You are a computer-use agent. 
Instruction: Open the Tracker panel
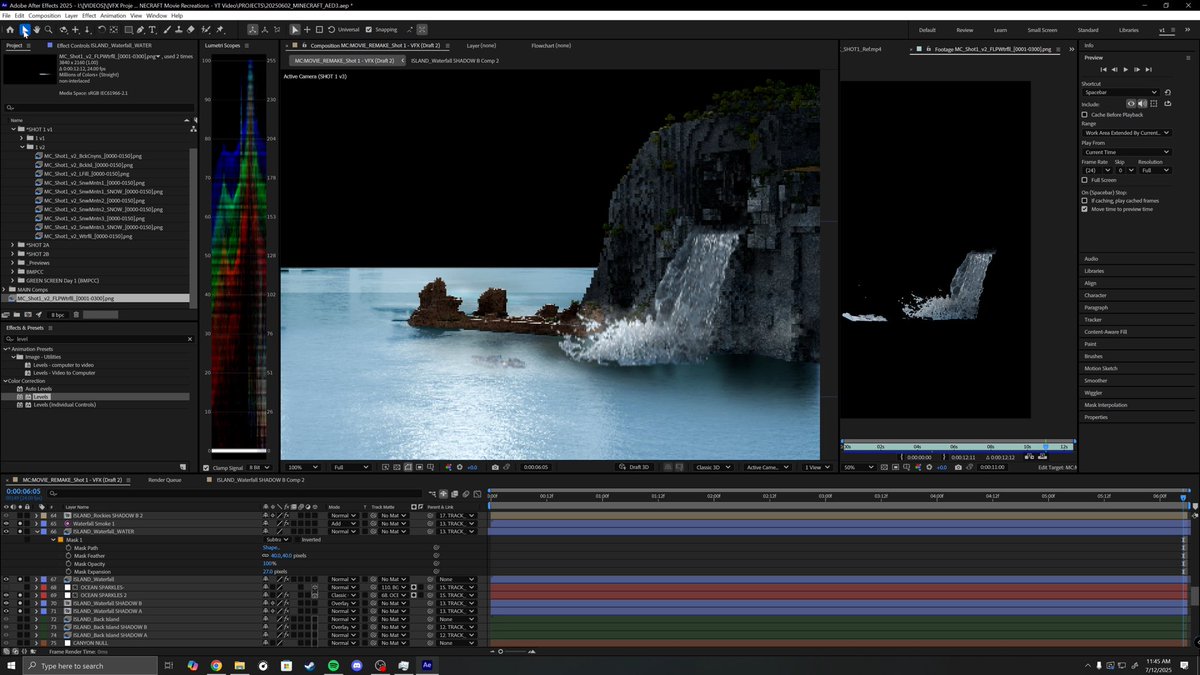[1093, 320]
